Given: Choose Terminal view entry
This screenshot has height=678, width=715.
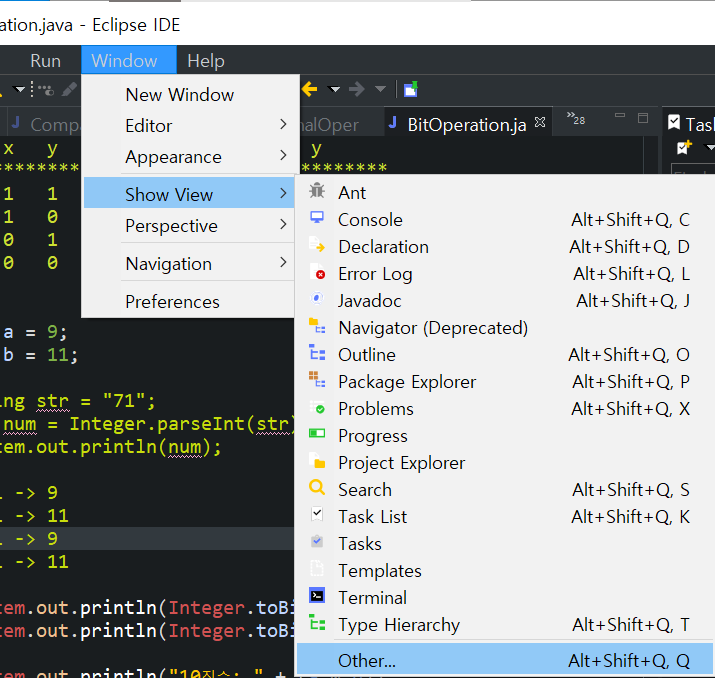Looking at the screenshot, I should tap(504, 598).
